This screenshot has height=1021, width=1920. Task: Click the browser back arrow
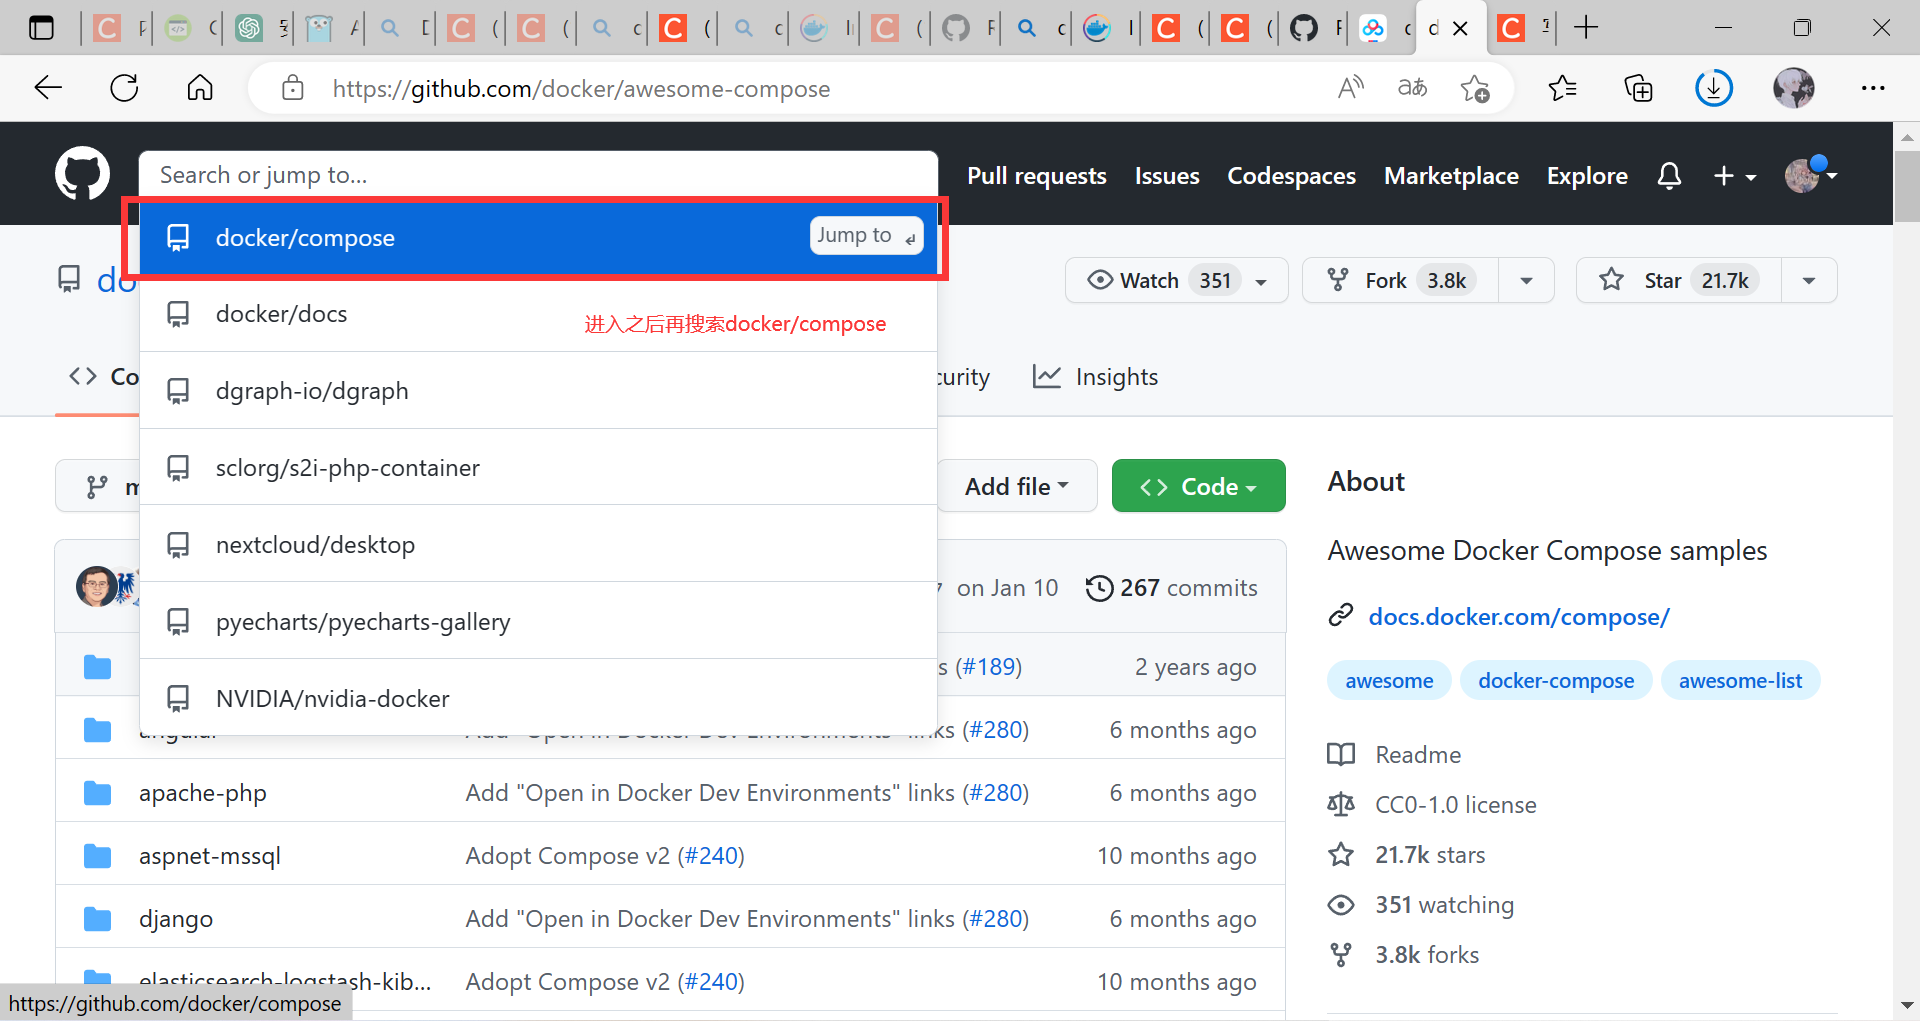48,88
